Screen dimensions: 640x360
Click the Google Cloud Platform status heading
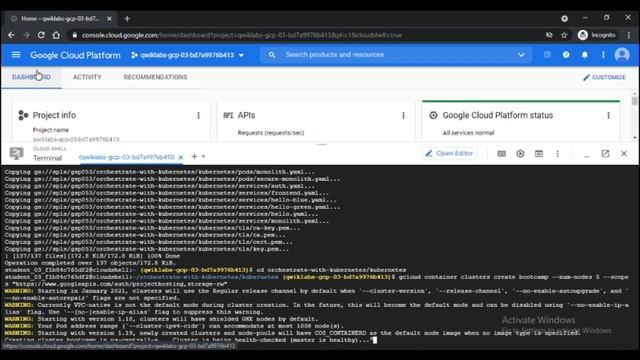[x=498, y=116]
